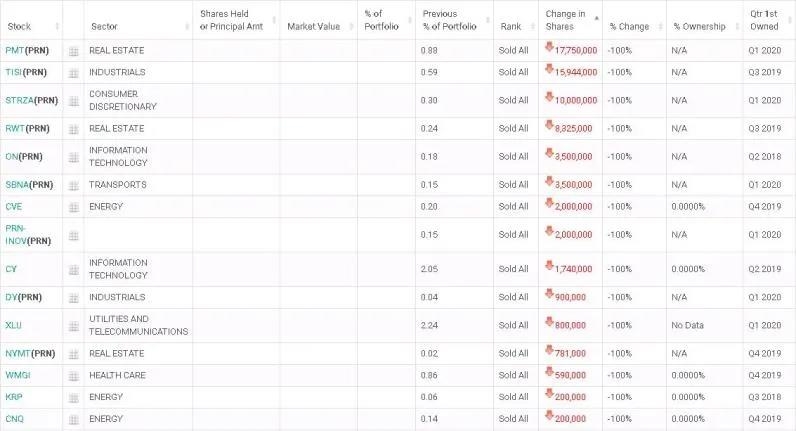796x431 pixels.
Task: Sort the table by Stock column
Action: [x=20, y=25]
